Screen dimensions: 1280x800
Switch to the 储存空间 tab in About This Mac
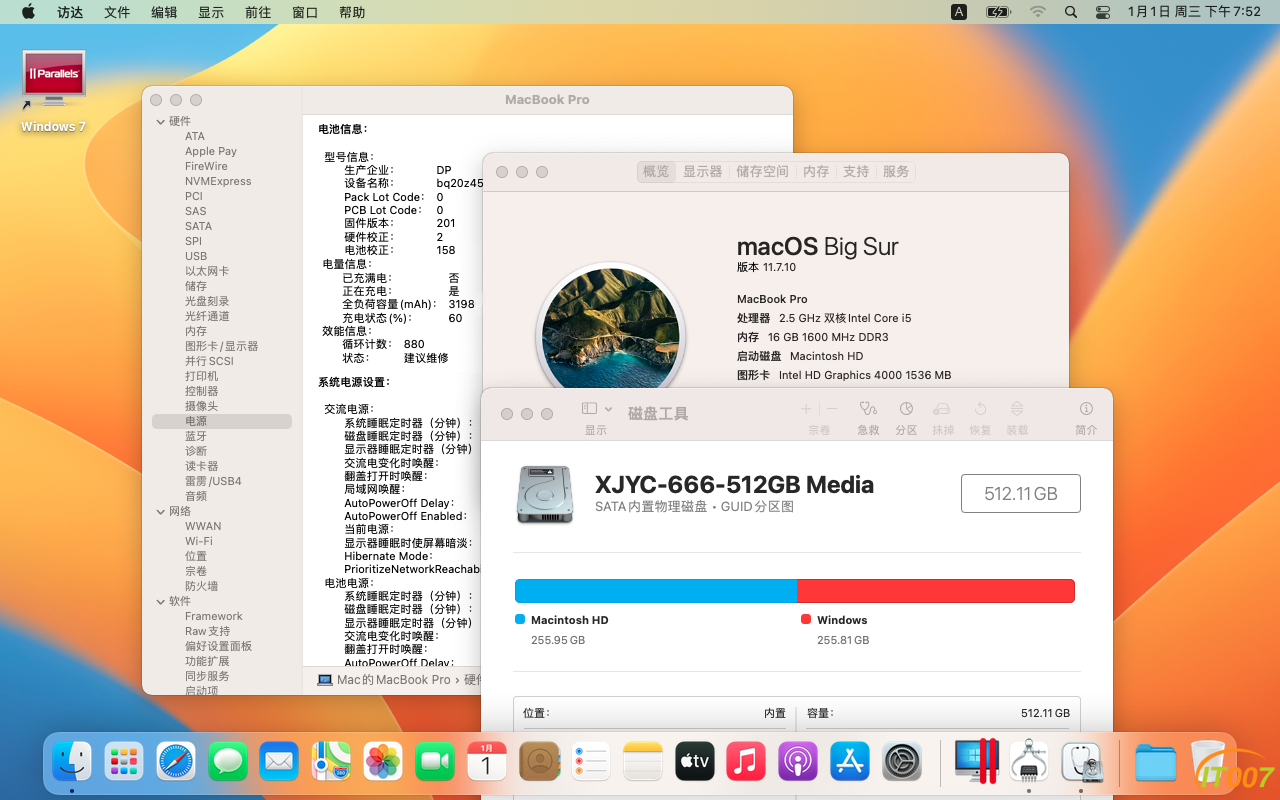tap(762, 172)
